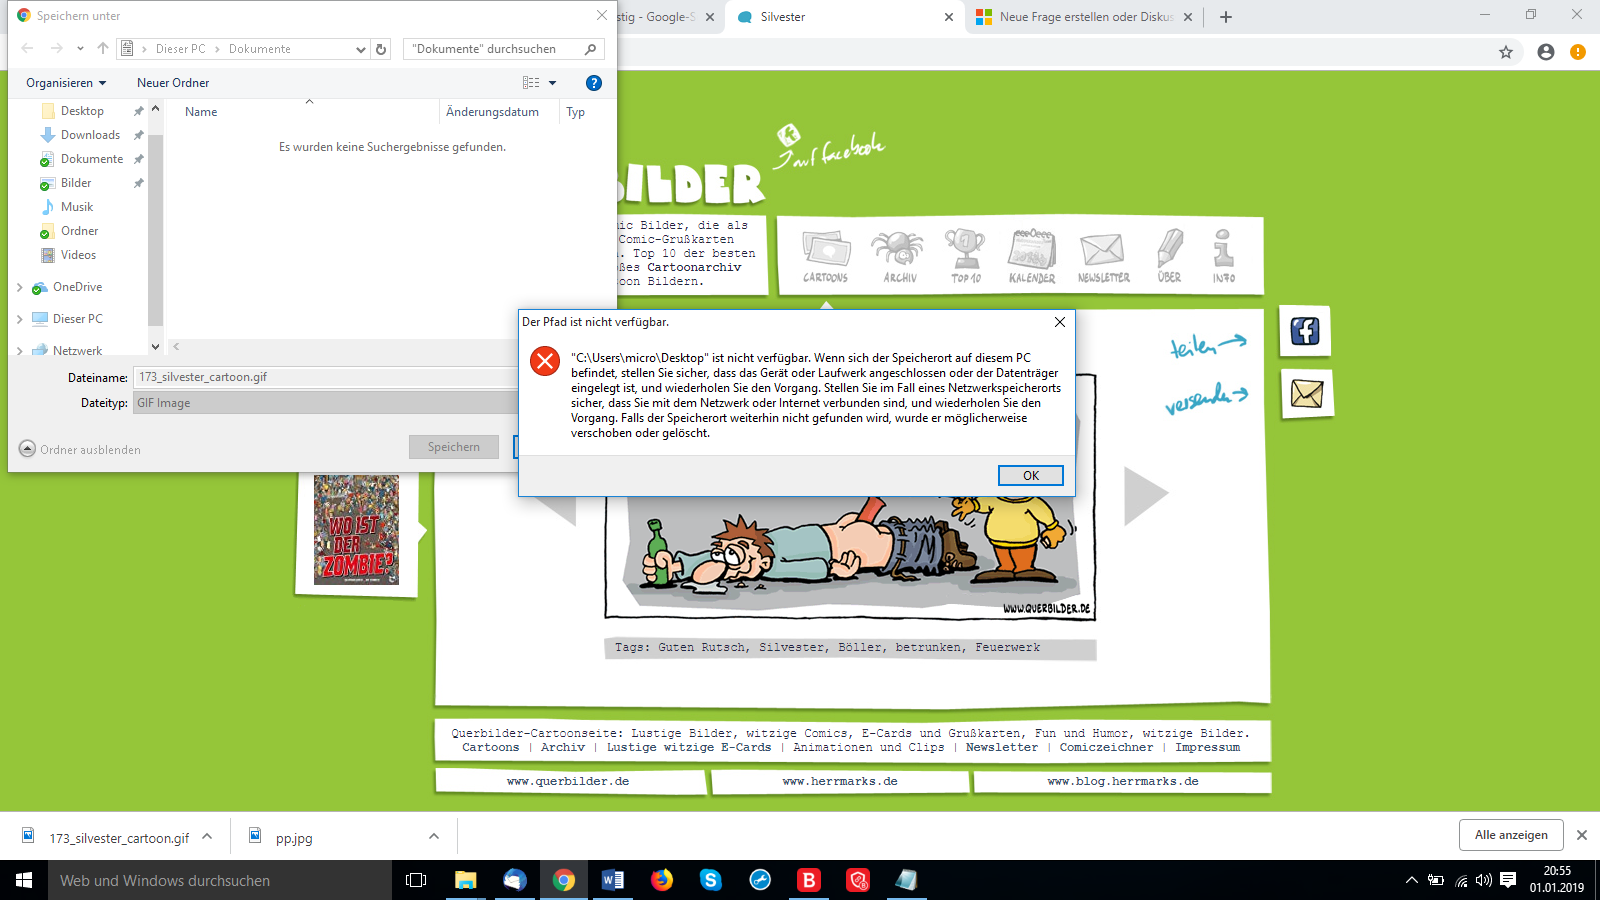
Task: Select Downloads in the navigation pane
Action: [x=90, y=135]
